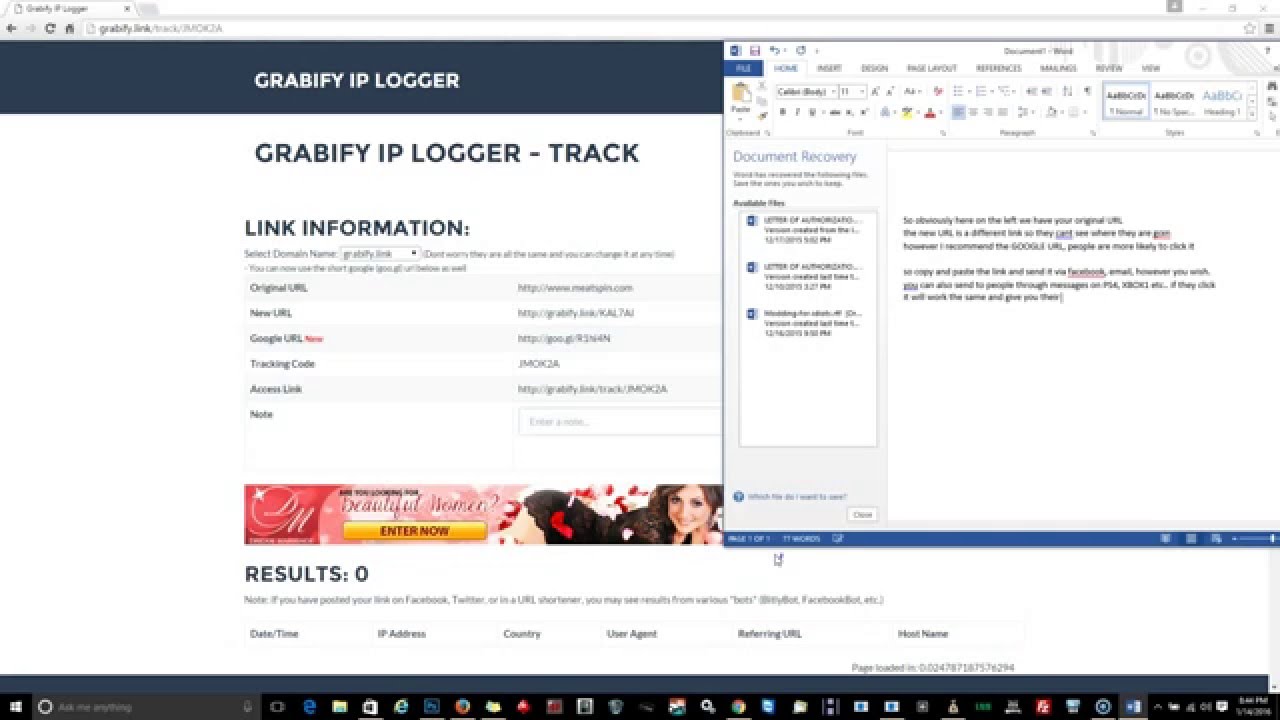Click the Save icon in Word's quick access toolbar
Viewport: 1280px width, 720px height.
point(754,50)
